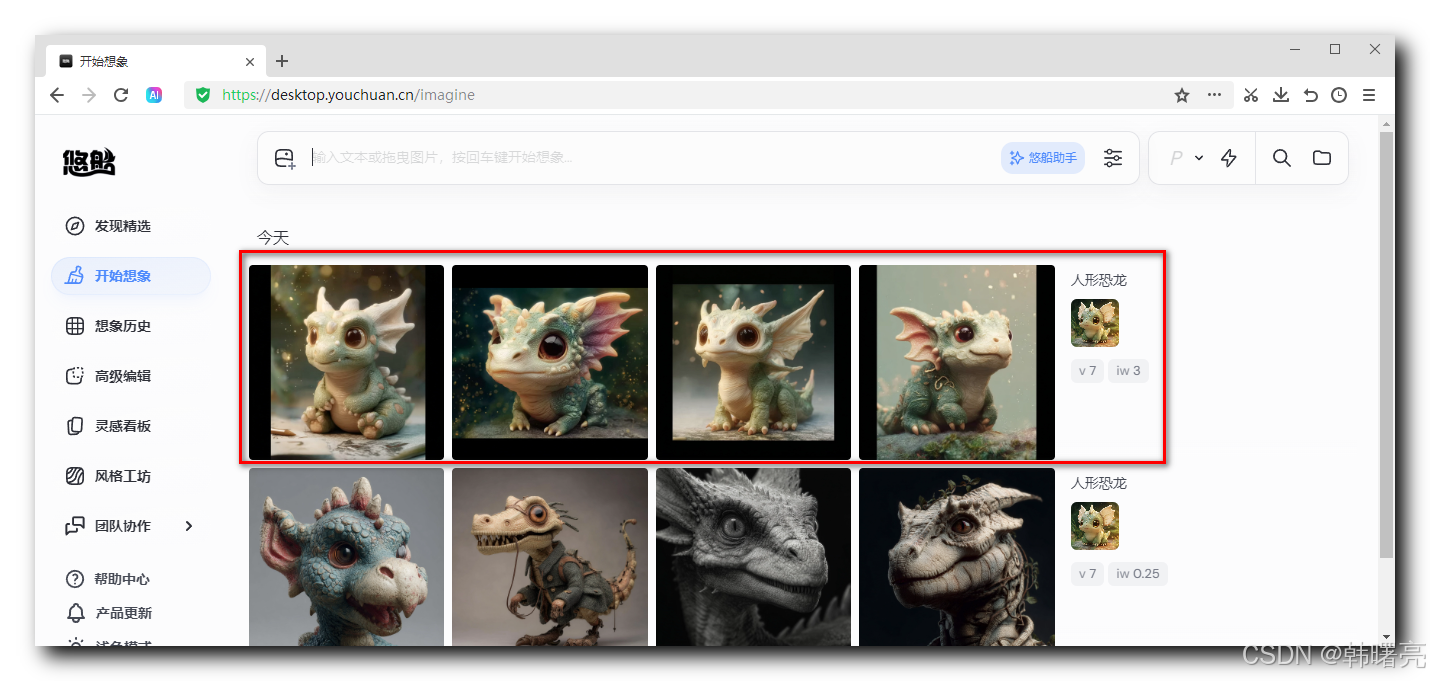This screenshot has height=681, width=1430.
Task: Click the browser back arrow
Action: 57,95
